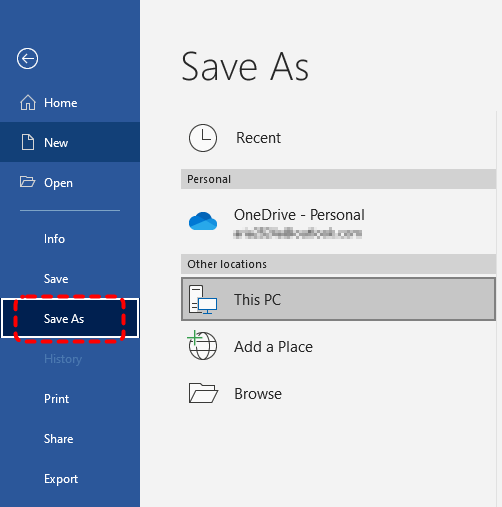This screenshot has height=507, width=502.
Task: Select New in the backstage sidebar
Action: pyautogui.click(x=70, y=142)
